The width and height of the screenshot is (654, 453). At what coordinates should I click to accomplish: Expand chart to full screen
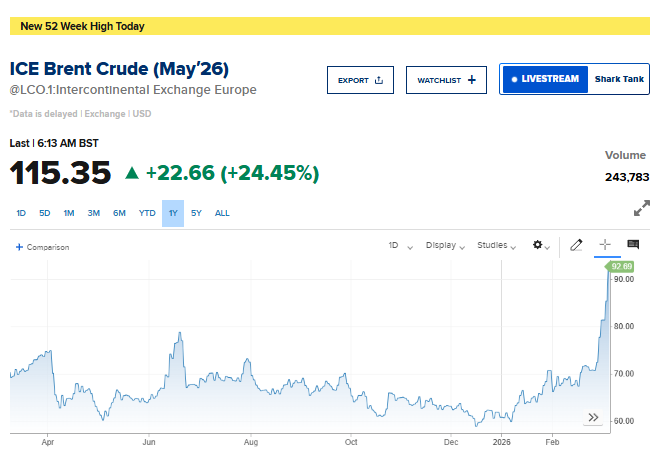pyautogui.click(x=642, y=209)
